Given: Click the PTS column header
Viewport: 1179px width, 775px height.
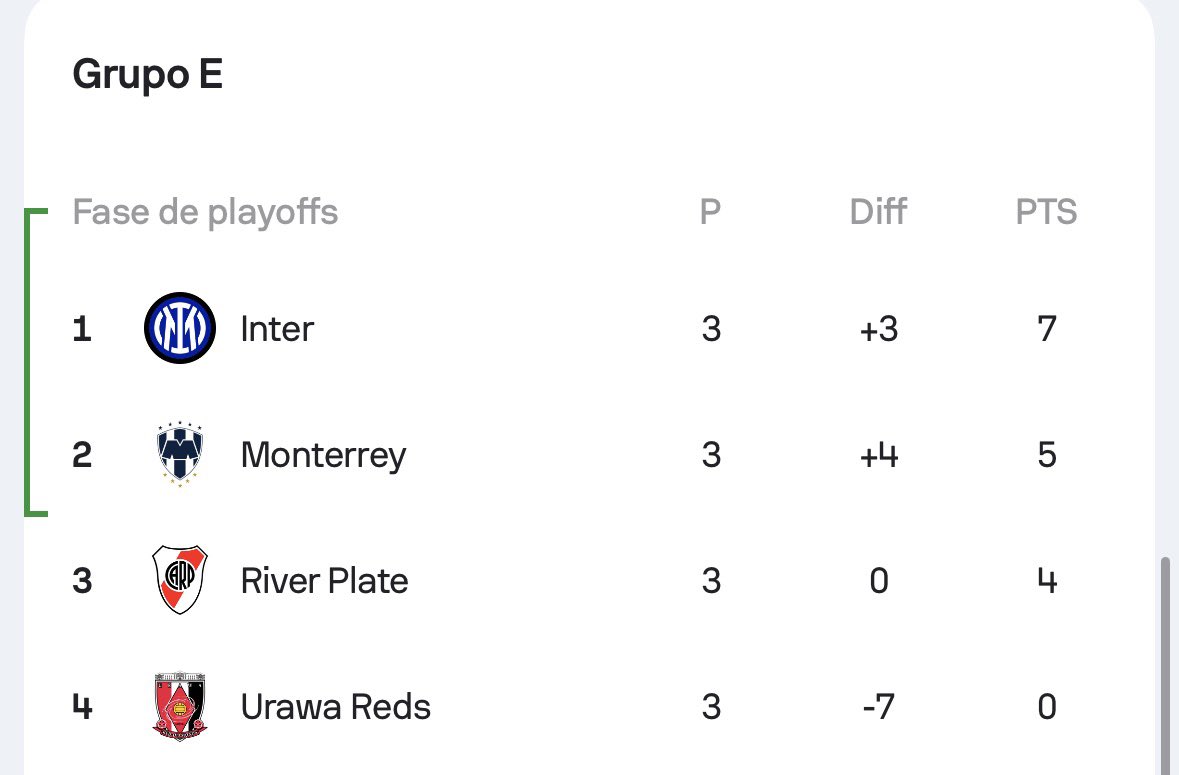Looking at the screenshot, I should 1046,211.
